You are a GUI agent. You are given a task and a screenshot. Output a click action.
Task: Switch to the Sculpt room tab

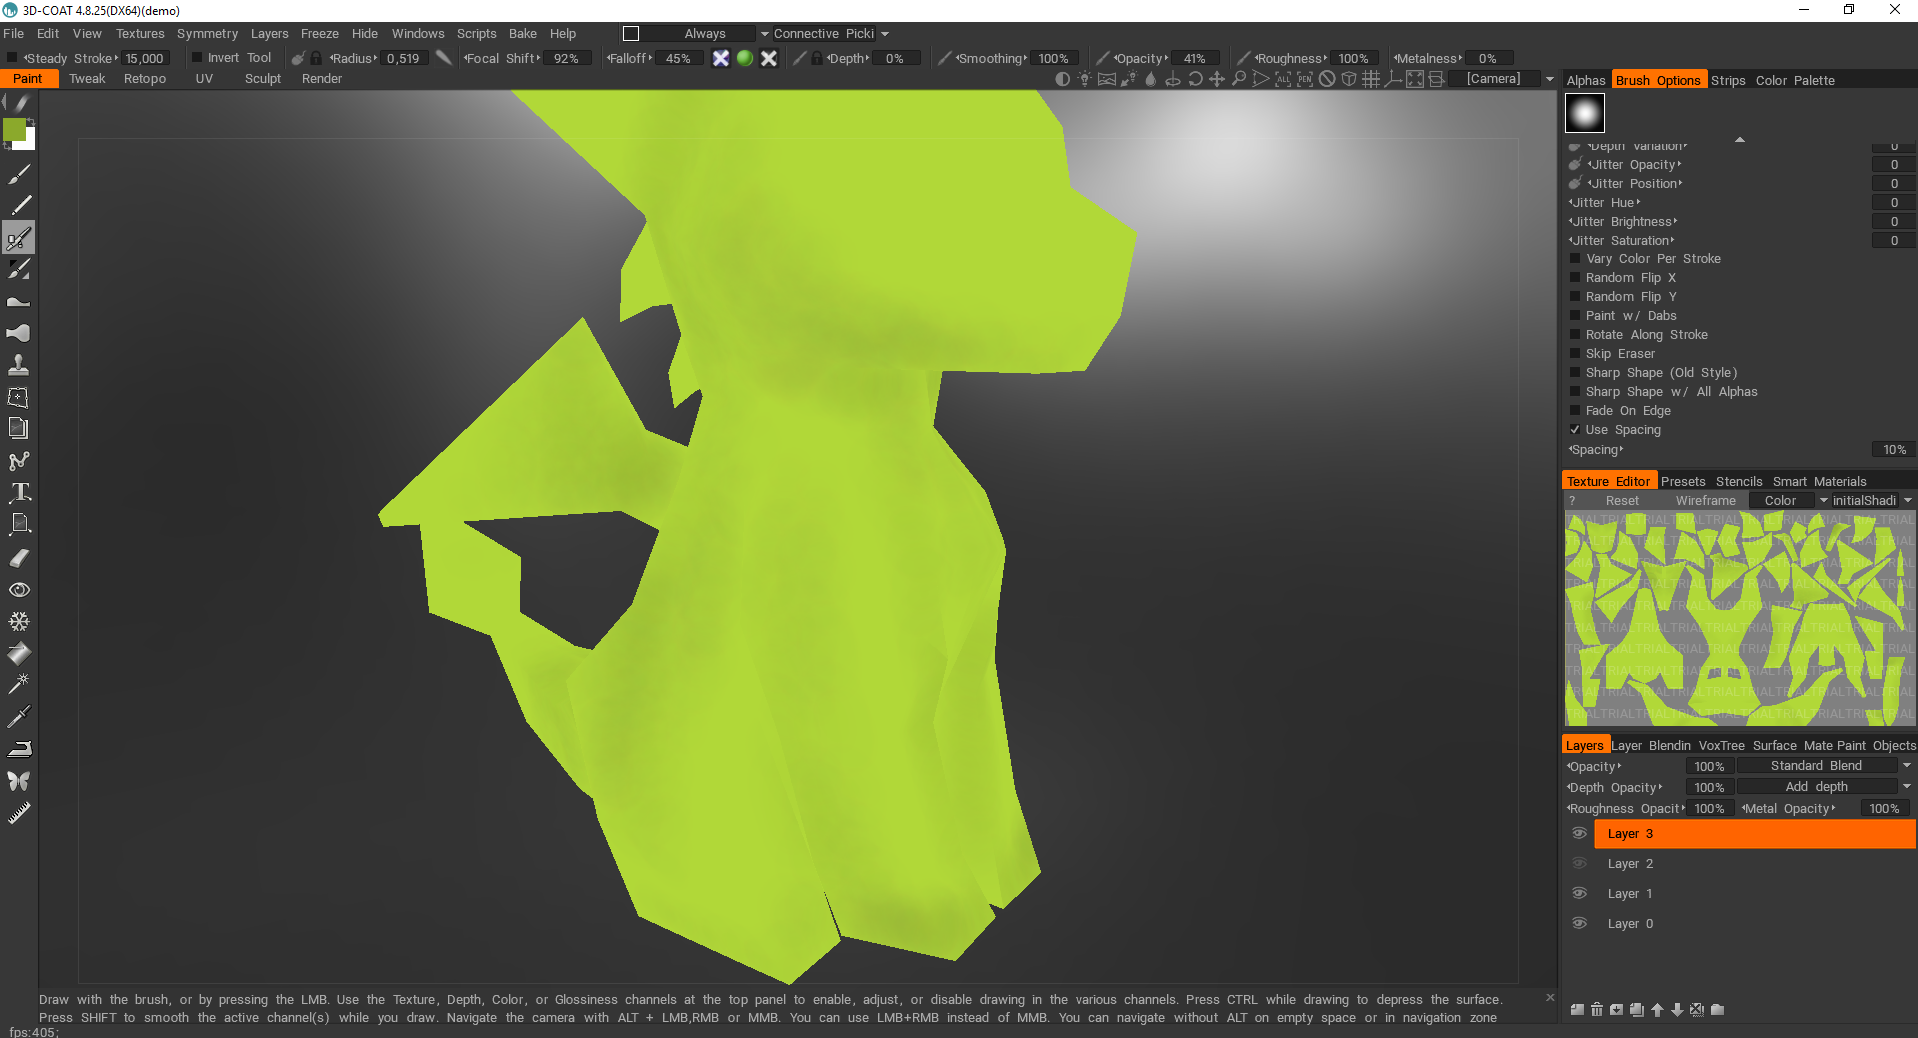coord(263,79)
